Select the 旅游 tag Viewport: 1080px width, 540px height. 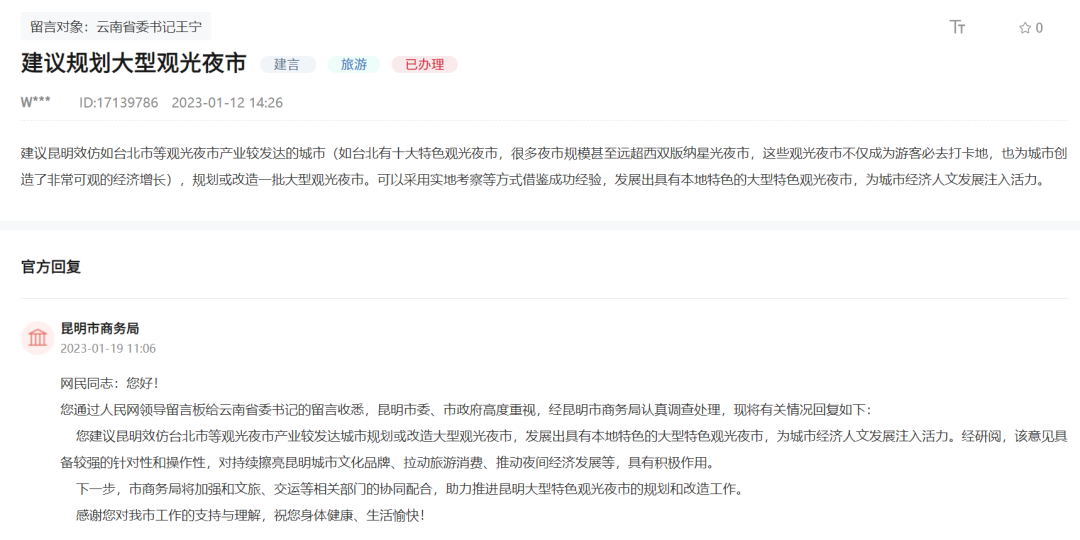coord(354,65)
